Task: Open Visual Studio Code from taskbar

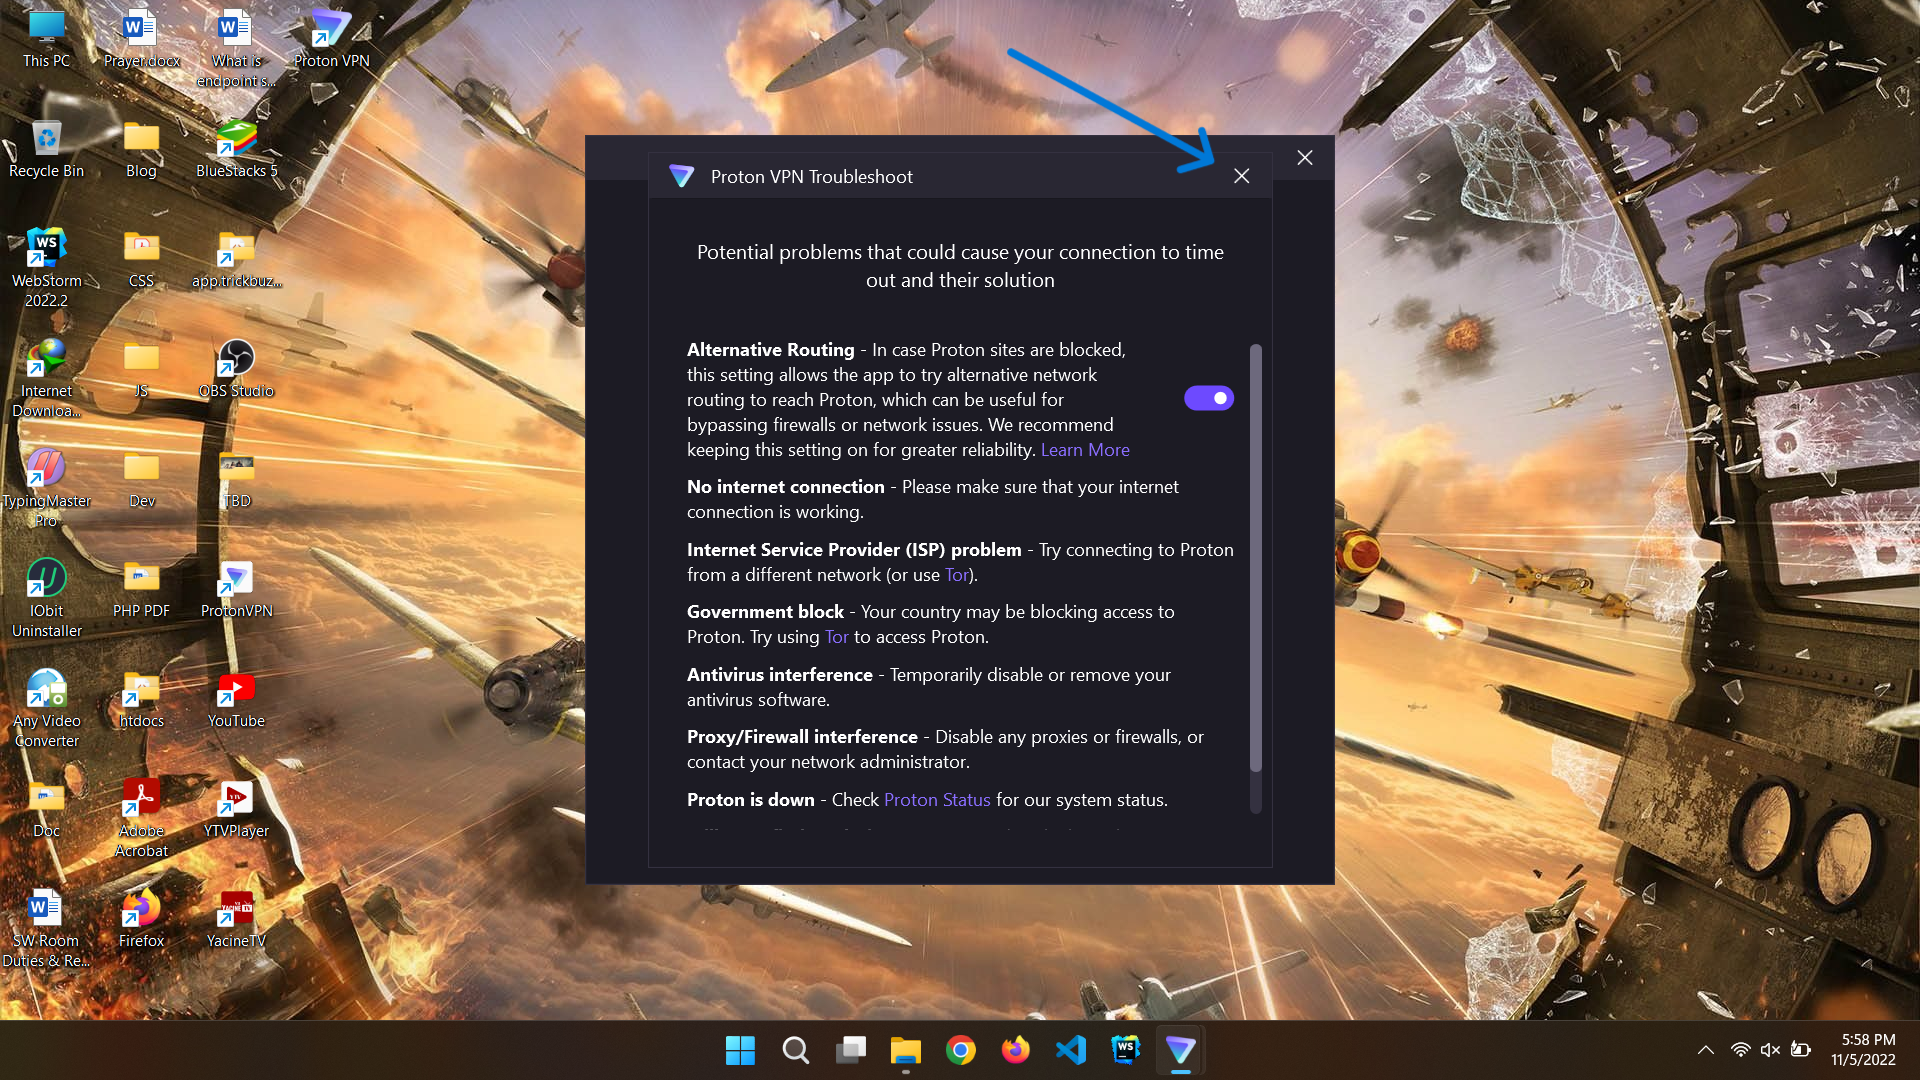Action: coord(1070,1050)
